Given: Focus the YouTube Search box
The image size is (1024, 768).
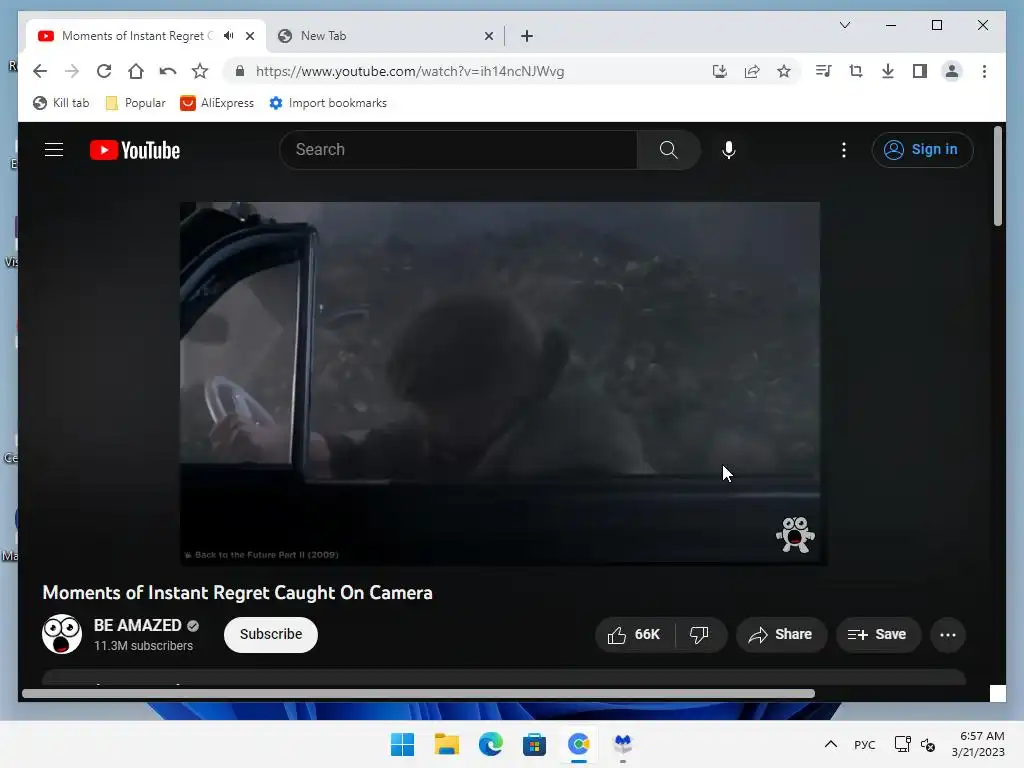Looking at the screenshot, I should click(458, 150).
